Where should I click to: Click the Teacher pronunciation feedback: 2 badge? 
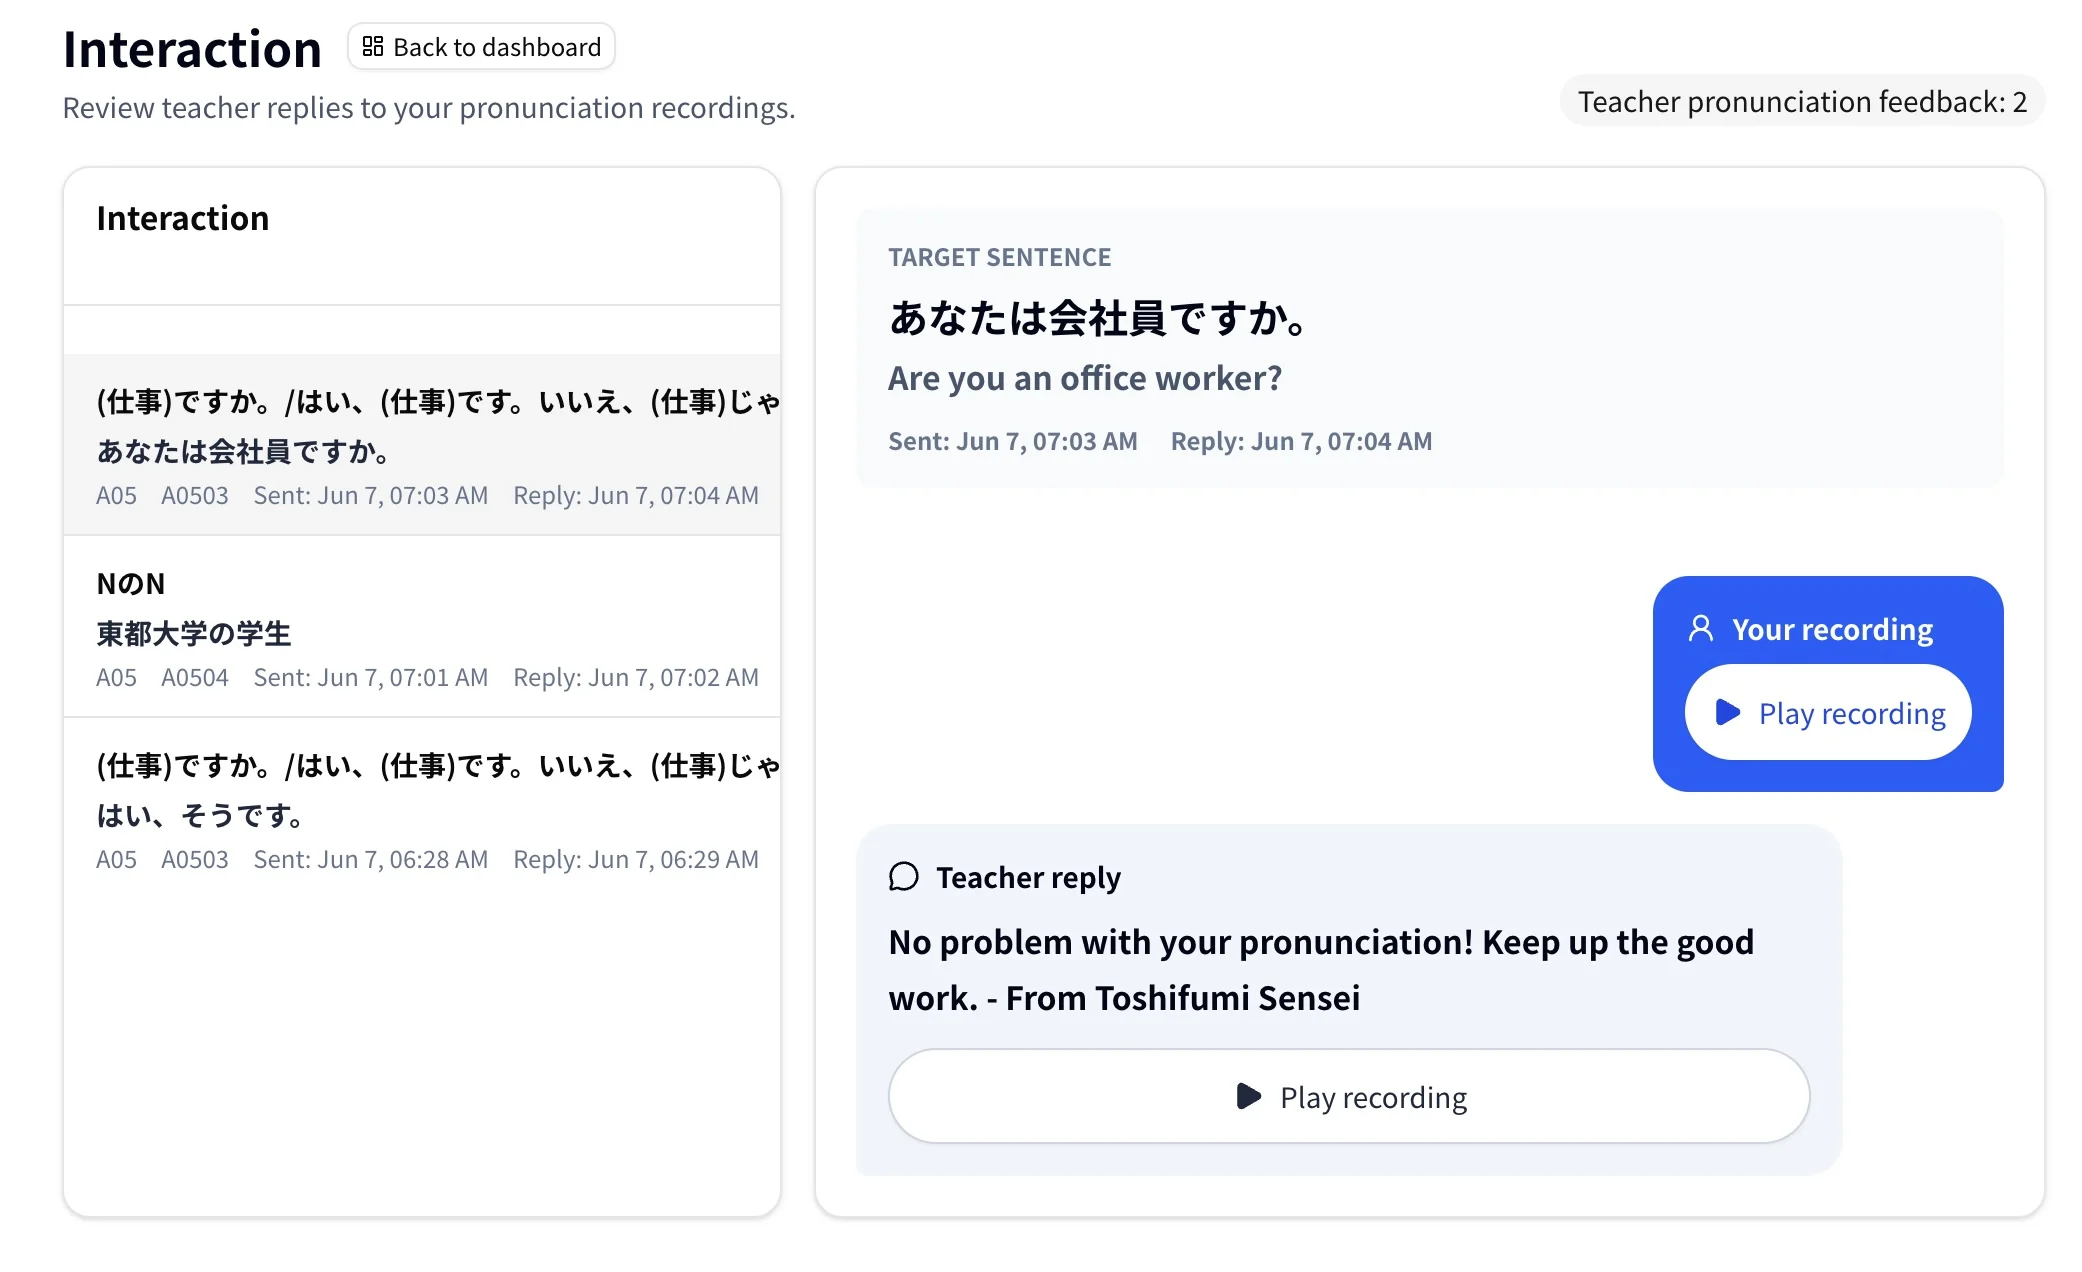[x=1802, y=101]
